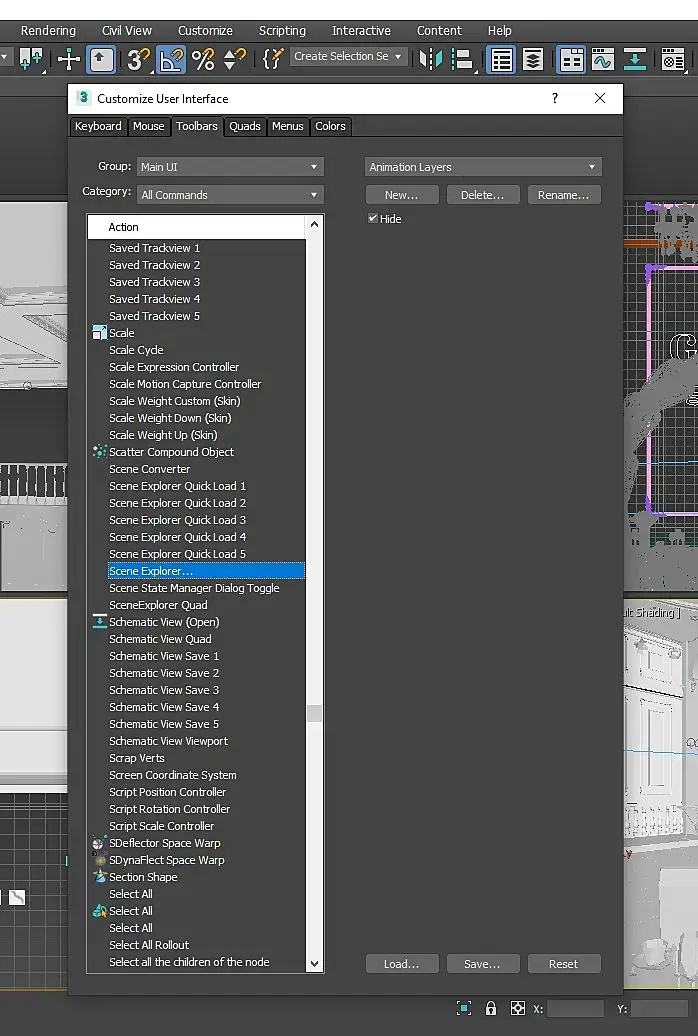Toggle Percent Snap icon
The image size is (698, 1036).
tap(203, 59)
